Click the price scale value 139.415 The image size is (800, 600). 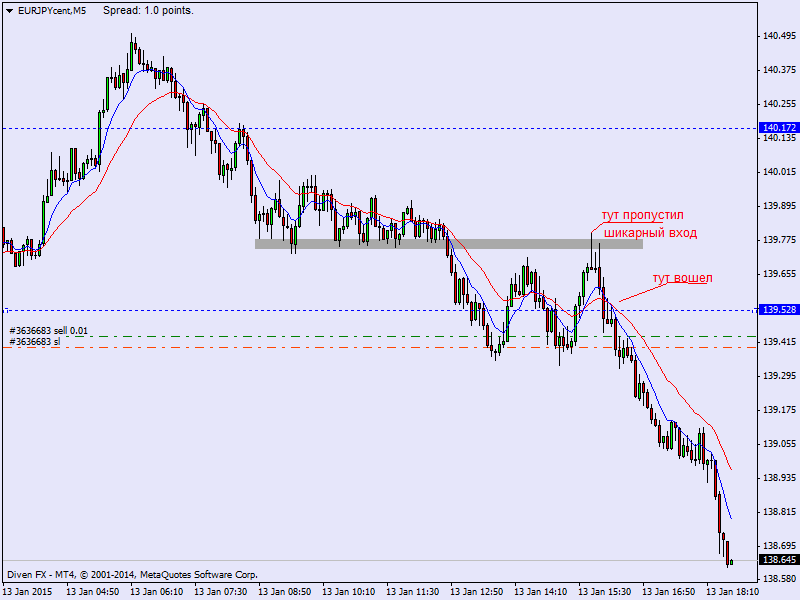[x=779, y=342]
